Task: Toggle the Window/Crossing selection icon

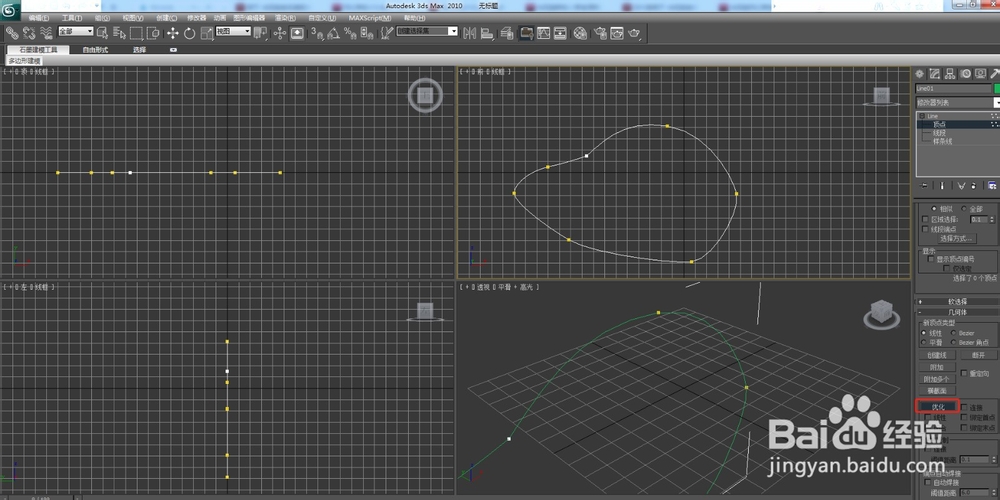Action: pos(154,33)
